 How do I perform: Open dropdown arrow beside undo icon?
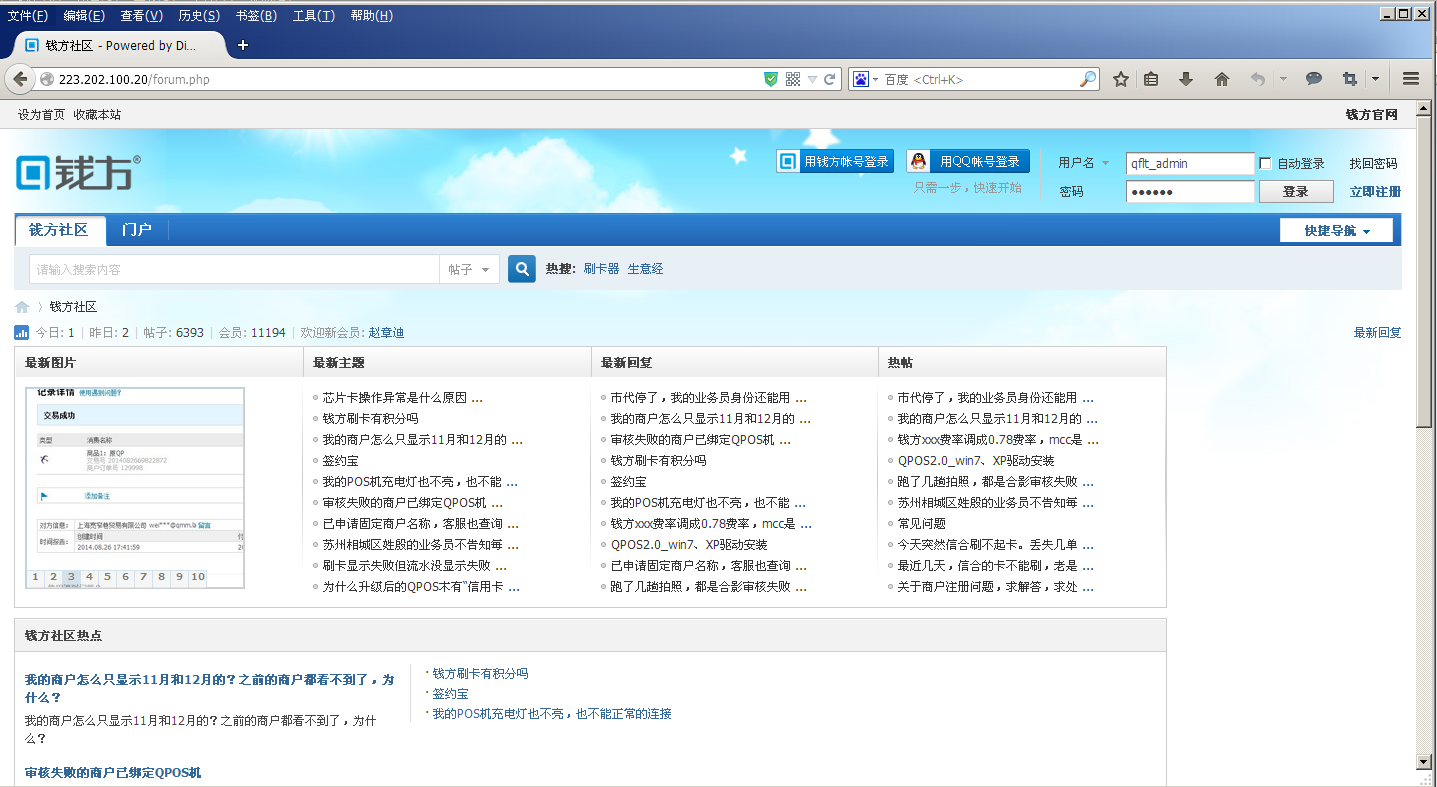[x=1283, y=79]
